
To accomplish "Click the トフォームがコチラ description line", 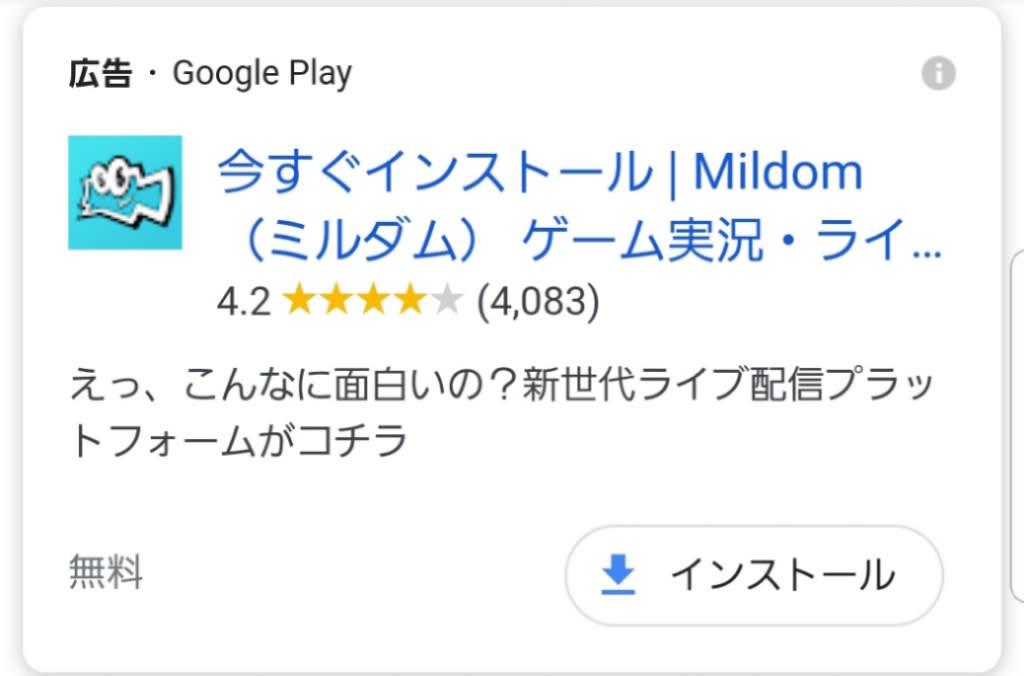I will [x=238, y=441].
